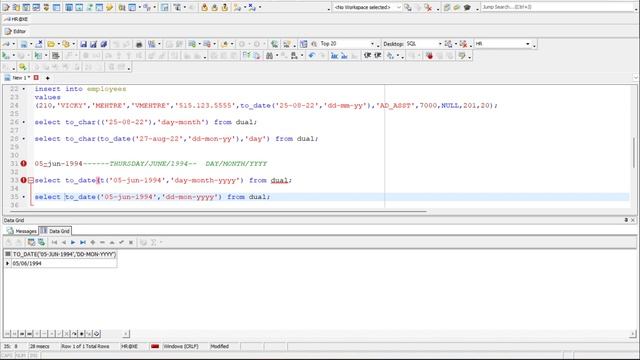The width and height of the screenshot is (640, 360).
Task: Click the magnifier icon beside Top 20
Action: pyautogui.click(x=314, y=44)
